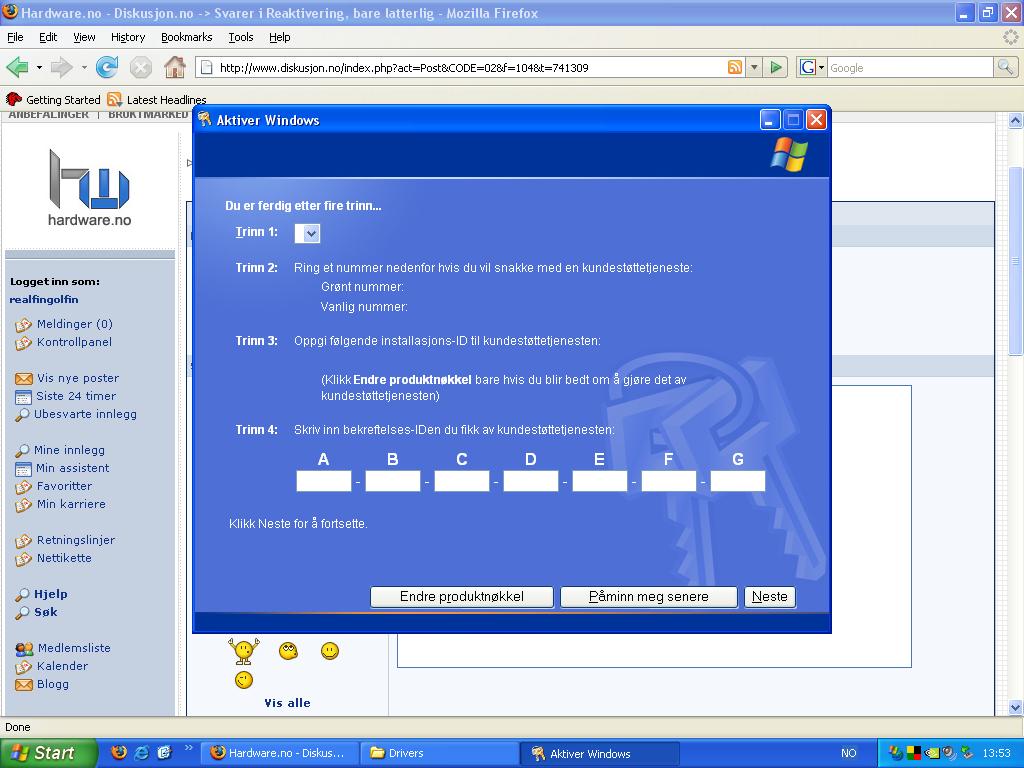Image resolution: width=1024 pixels, height=768 pixels.
Task: Click confirmation ID field A
Action: pos(324,481)
